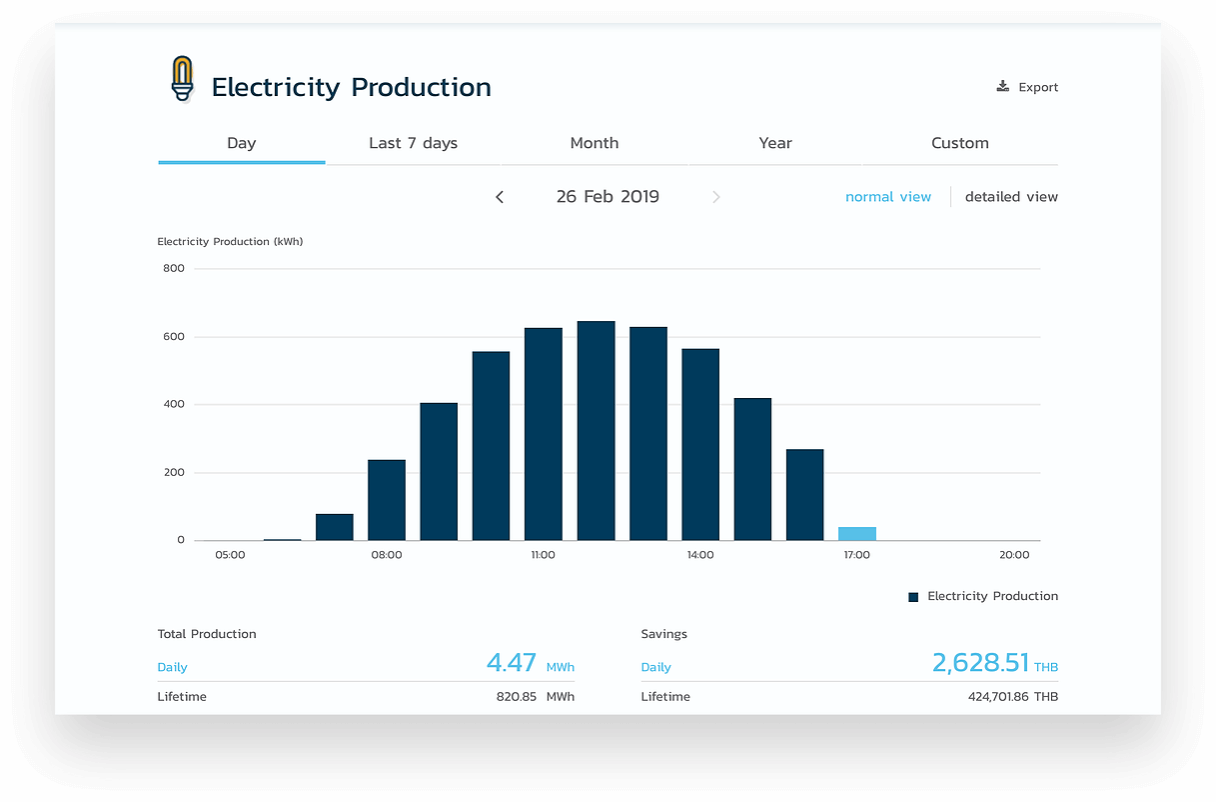Screen dimensions: 1216x802
Task: Select the next day arrow
Action: point(716,197)
